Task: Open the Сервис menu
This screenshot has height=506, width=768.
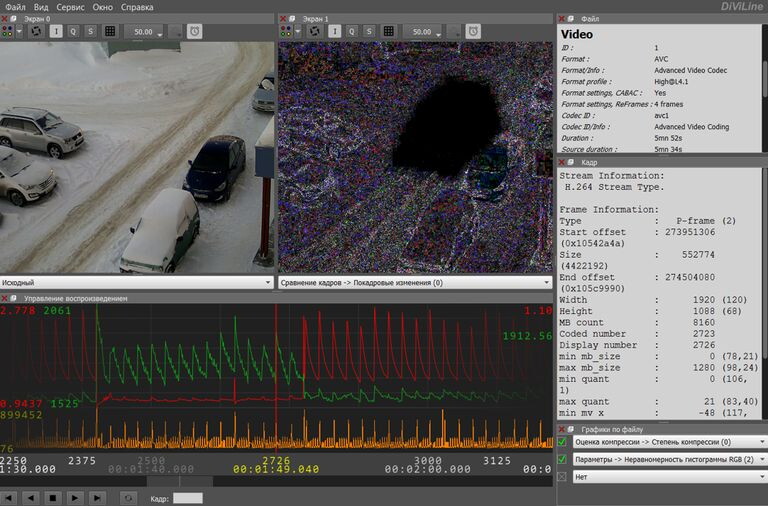Action: [x=70, y=7]
